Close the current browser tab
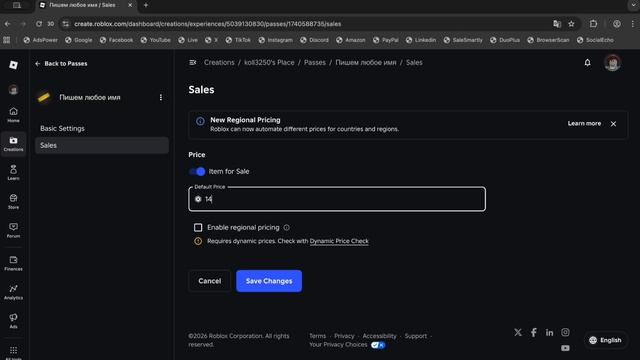The height and width of the screenshot is (360, 640). (x=130, y=5)
